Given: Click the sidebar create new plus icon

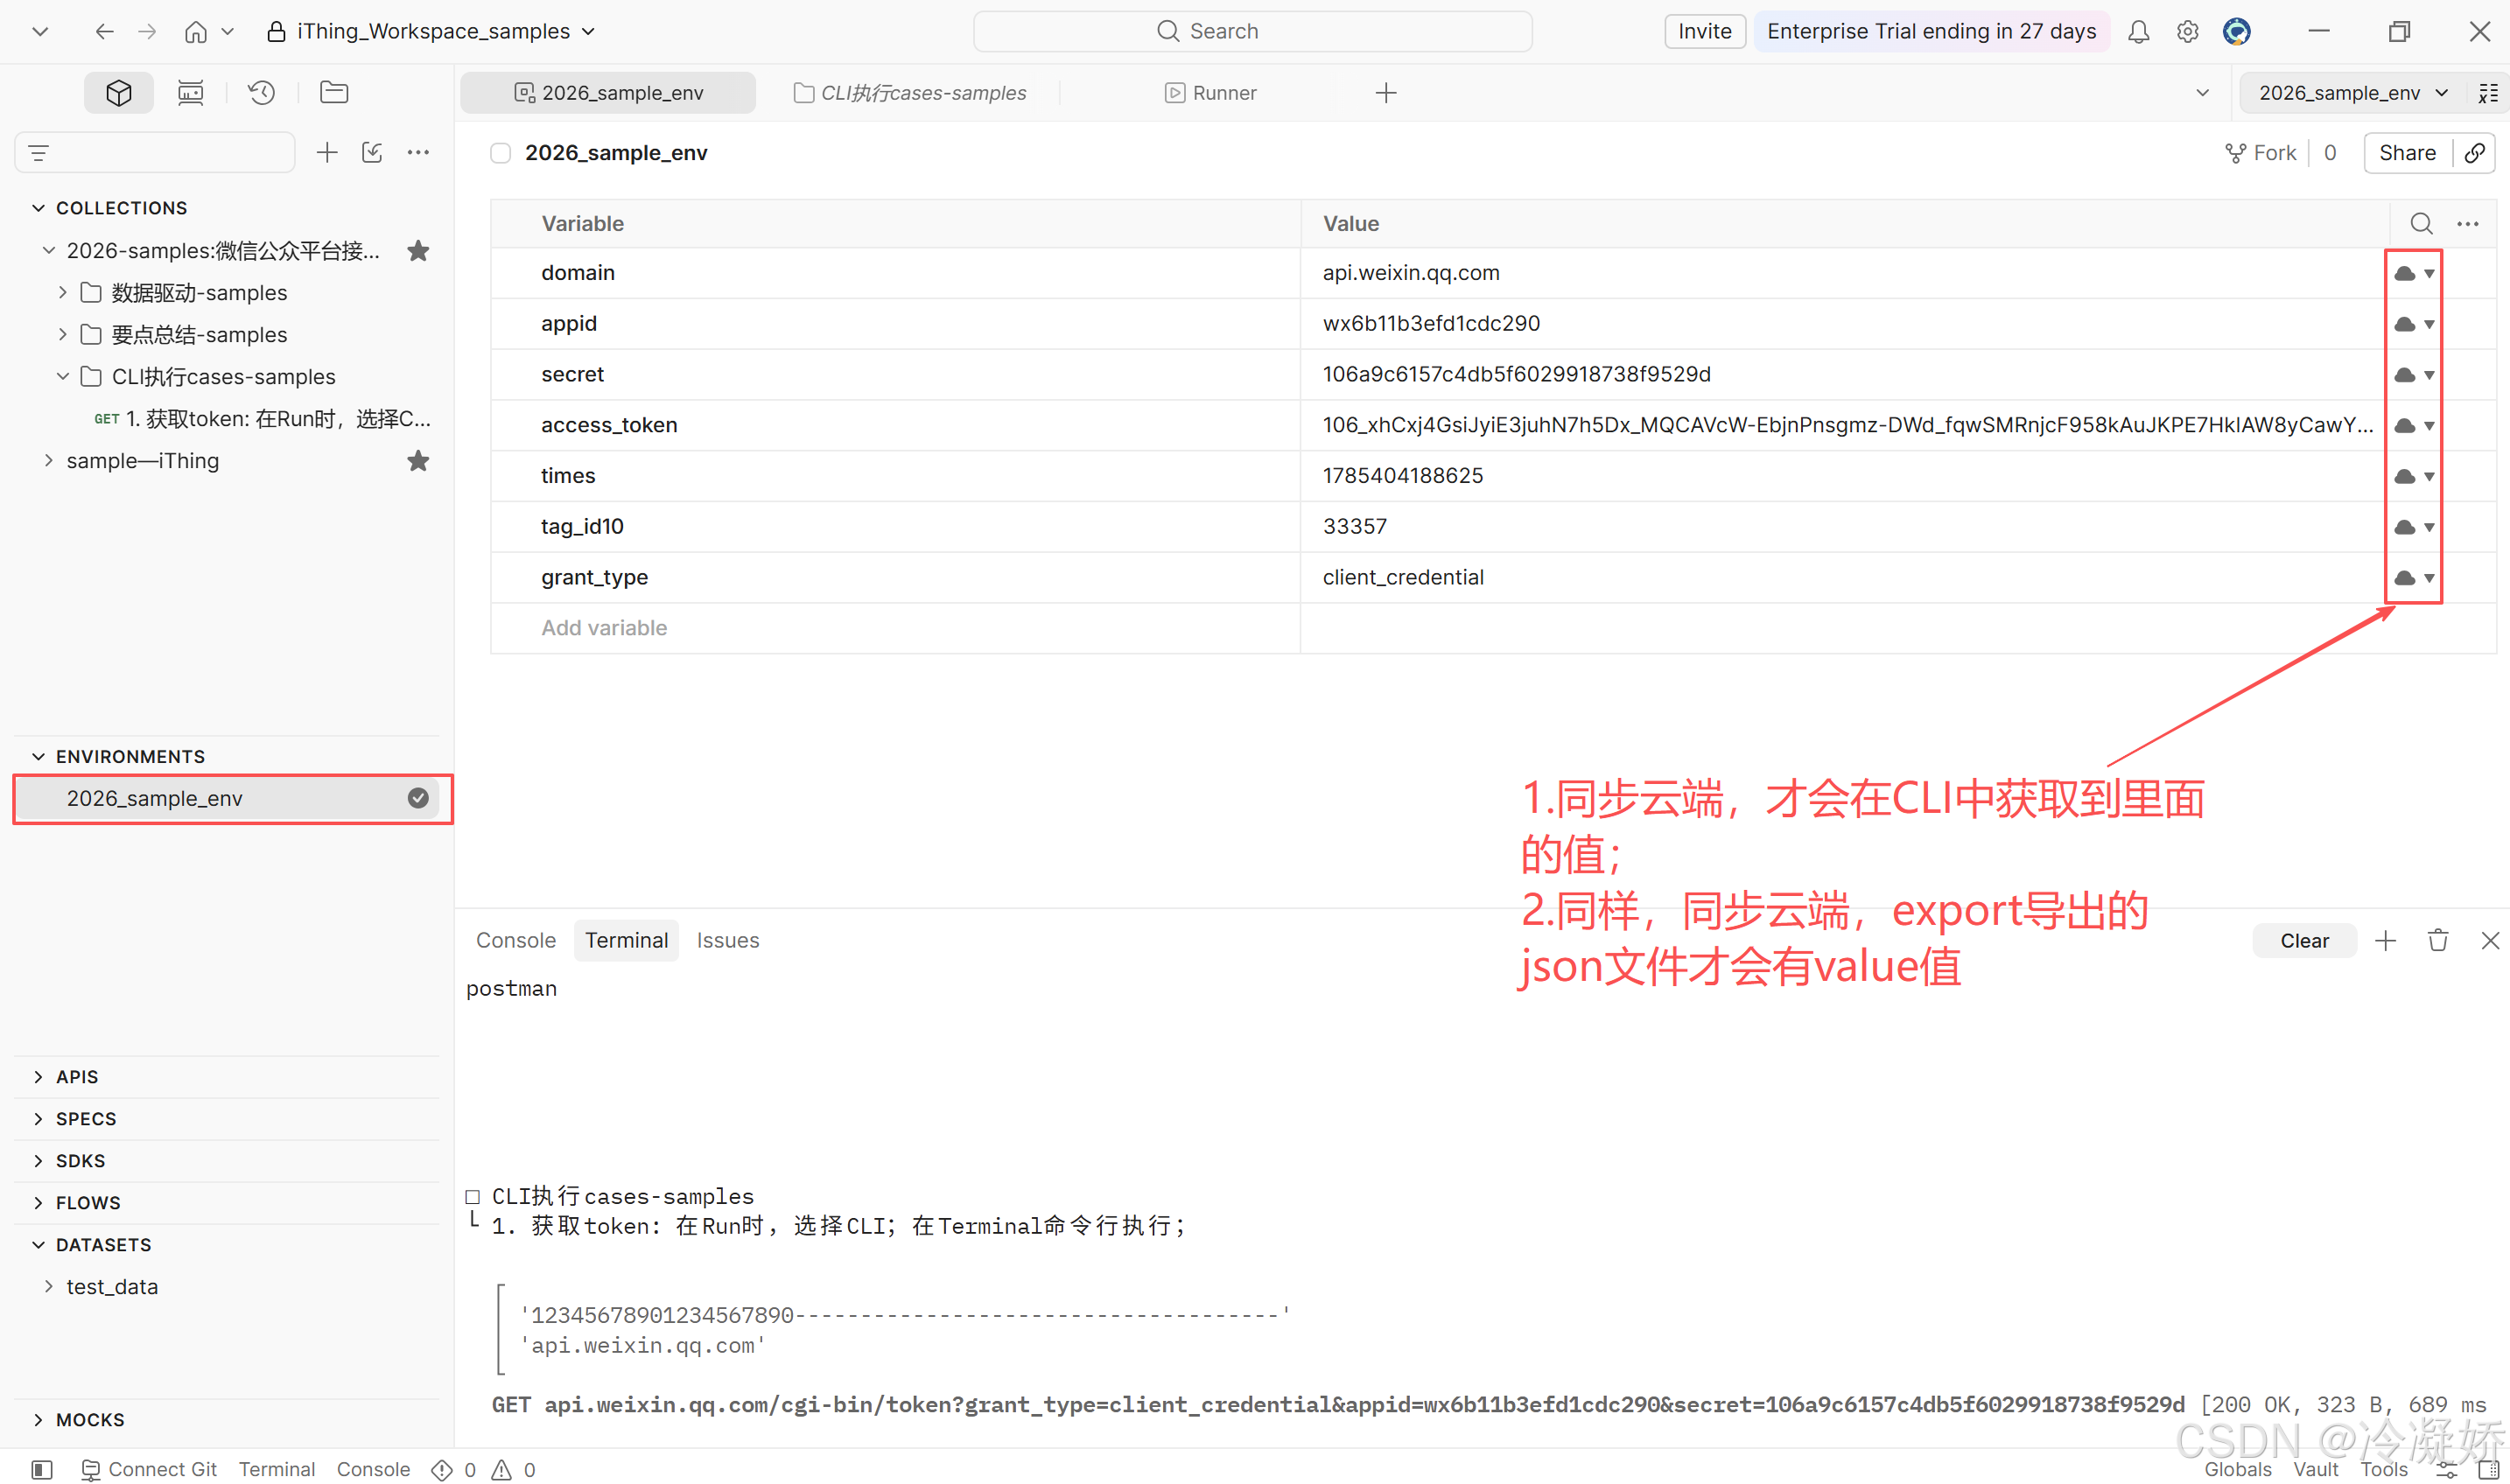Looking at the screenshot, I should point(327,153).
